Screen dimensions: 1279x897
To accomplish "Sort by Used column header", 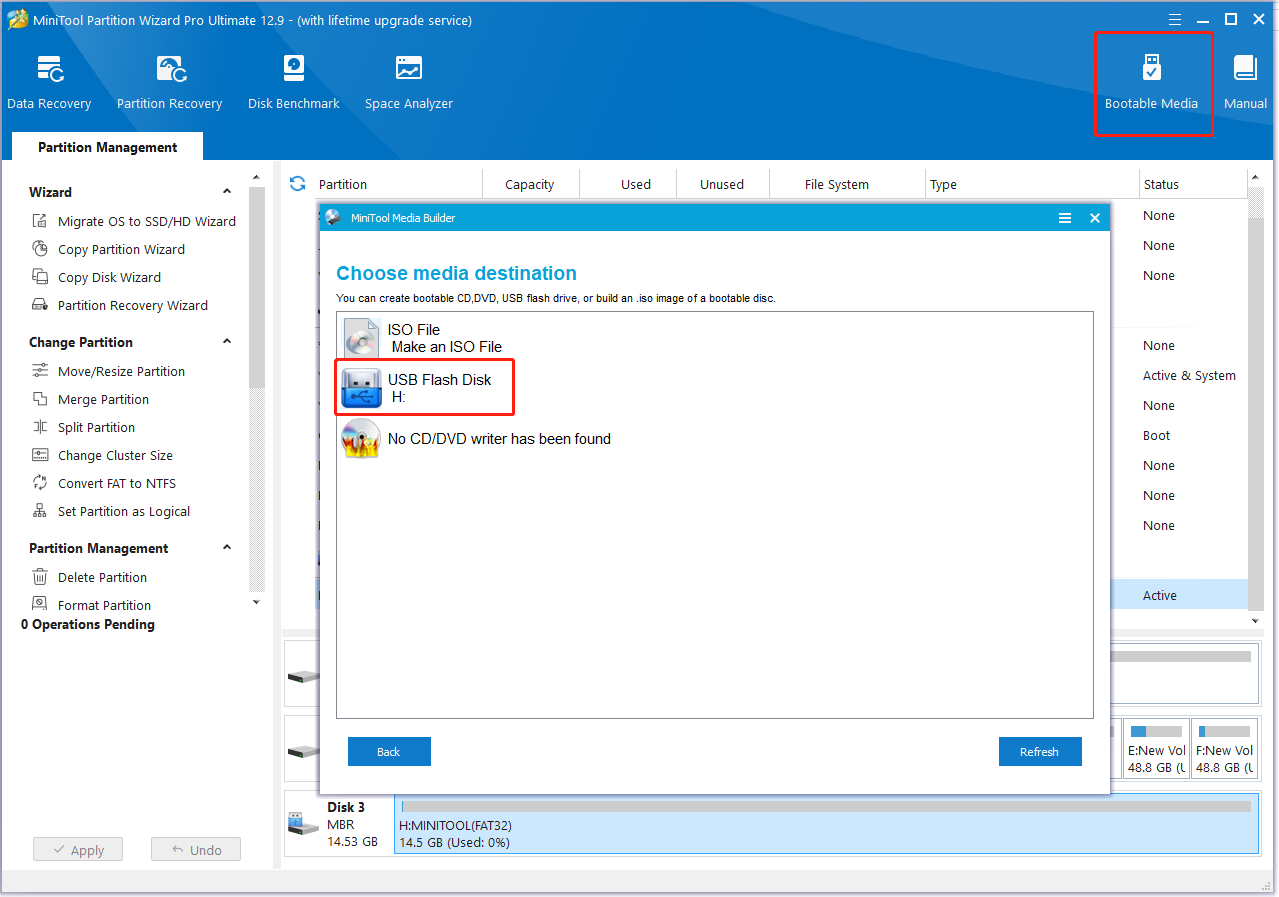I will tap(636, 184).
